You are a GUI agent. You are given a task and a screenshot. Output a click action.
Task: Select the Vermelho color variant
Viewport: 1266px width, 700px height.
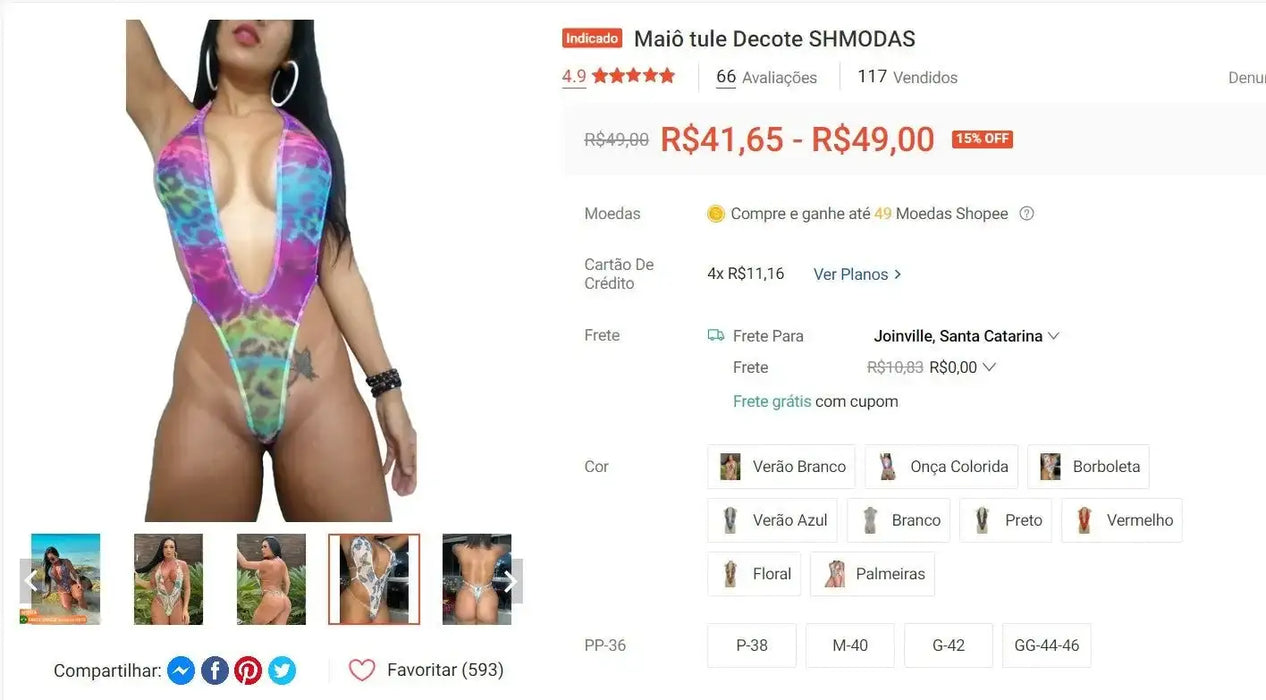coord(1122,520)
